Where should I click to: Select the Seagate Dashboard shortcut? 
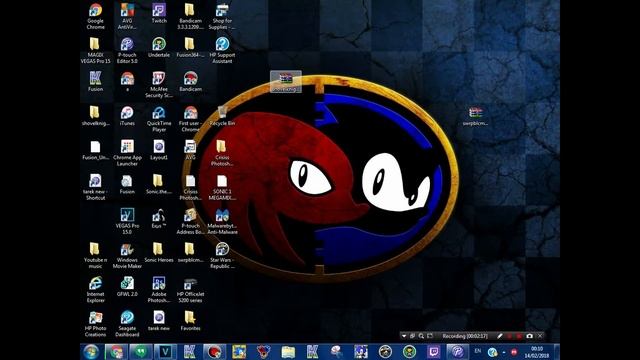[x=127, y=325]
